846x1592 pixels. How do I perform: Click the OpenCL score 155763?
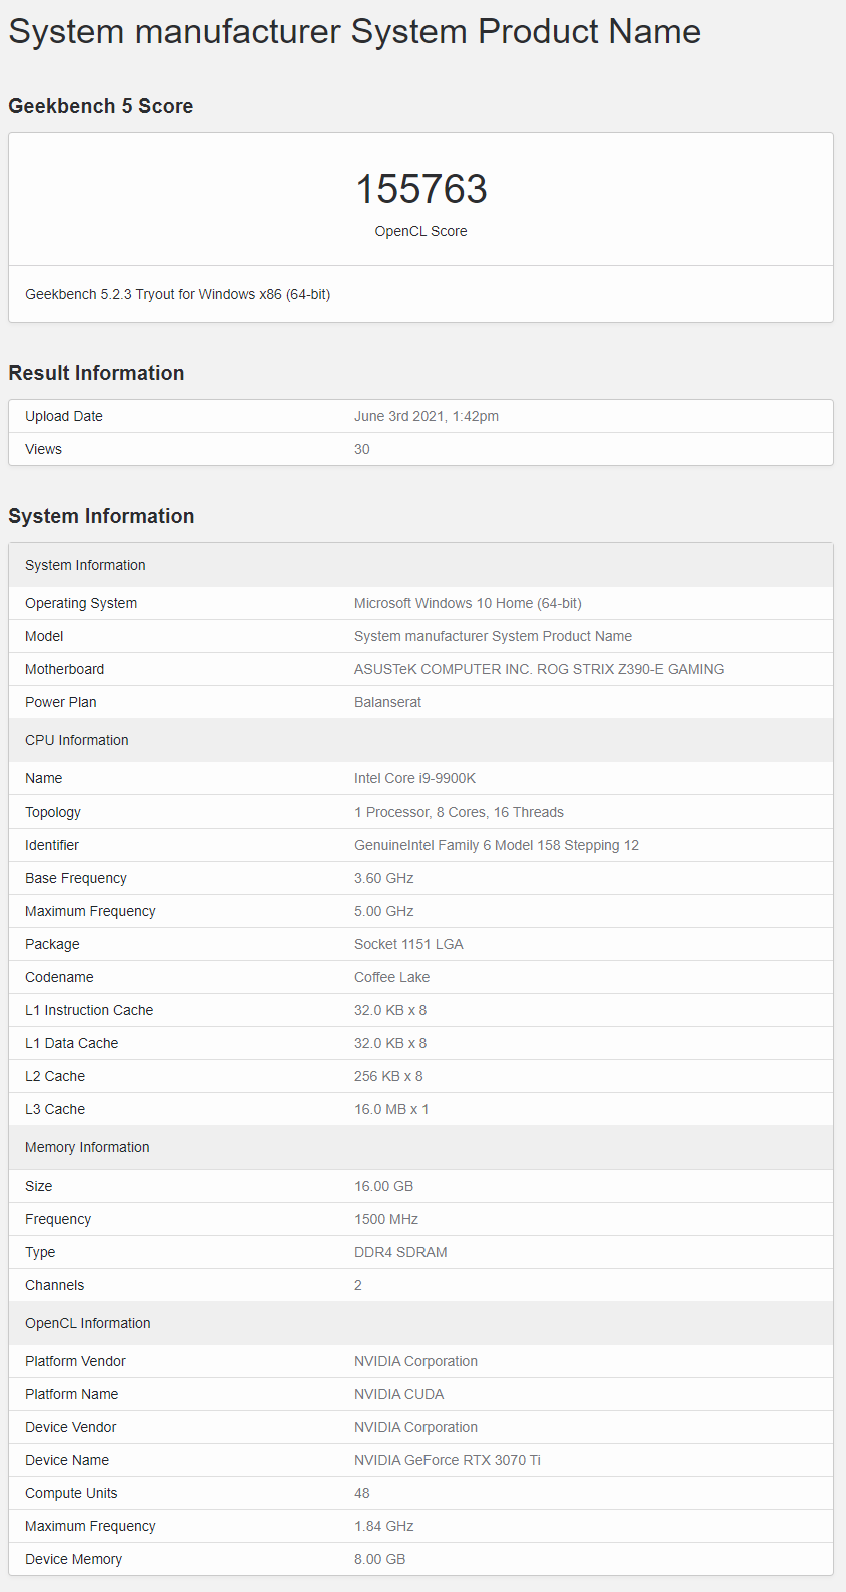[x=421, y=189]
